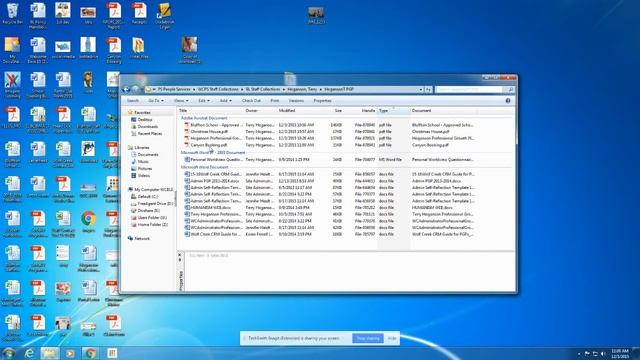Viewport: 640px width, 360px height.
Task: Go to WCPS Staff Collections in the breadcrumb
Action: (218, 89)
